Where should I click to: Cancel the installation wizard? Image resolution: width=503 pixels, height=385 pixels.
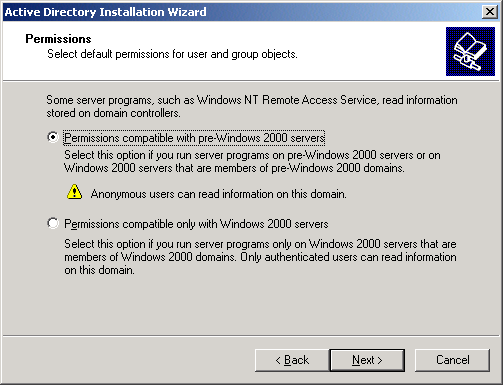click(452, 360)
